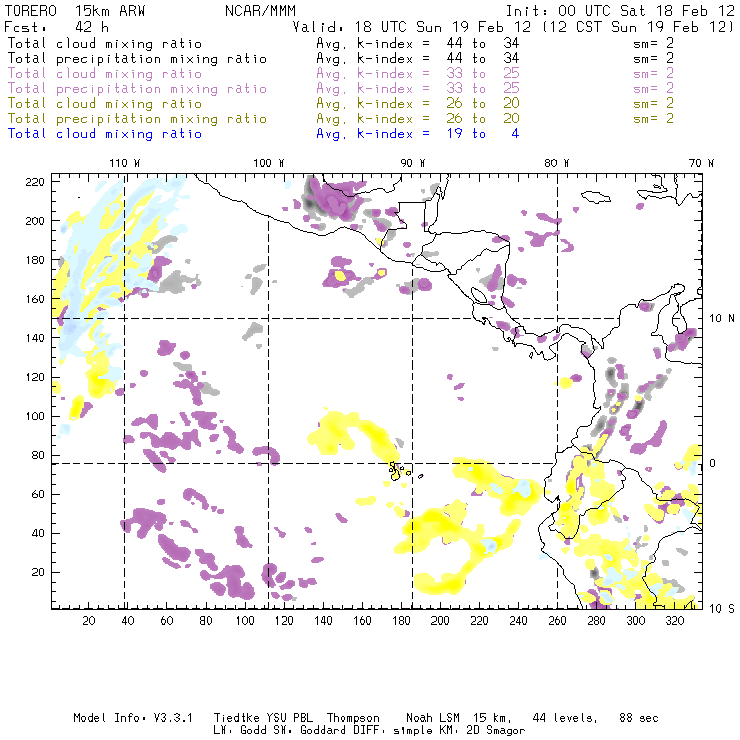Select "200" on the horizontal axis

click(440, 621)
